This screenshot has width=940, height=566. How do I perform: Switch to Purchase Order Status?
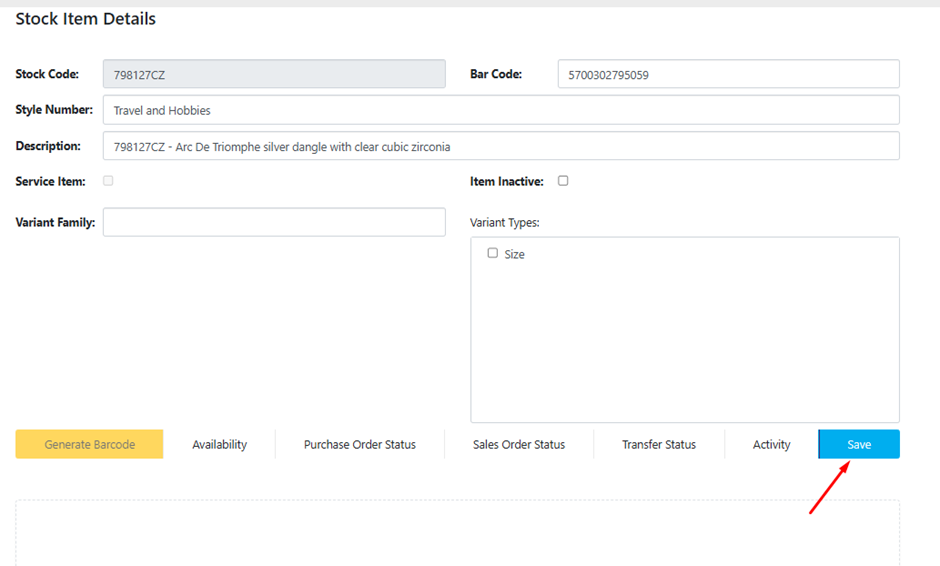click(x=359, y=444)
